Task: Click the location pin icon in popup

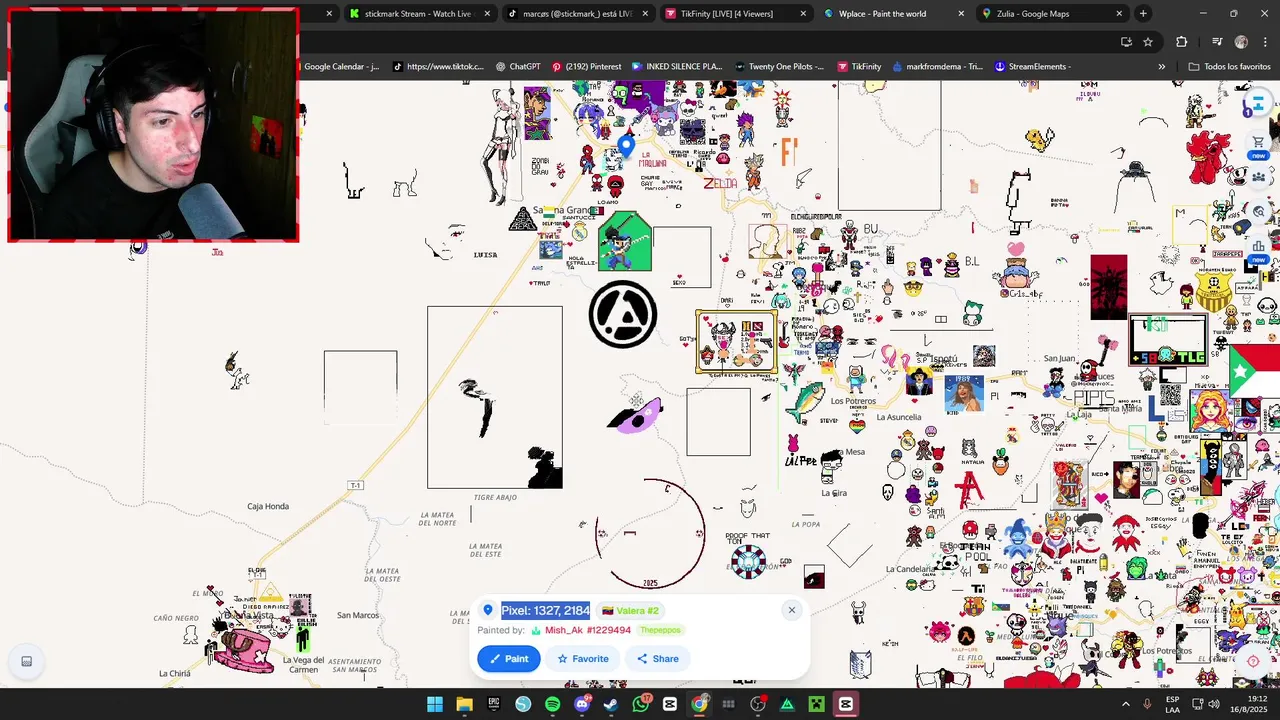Action: (488, 610)
